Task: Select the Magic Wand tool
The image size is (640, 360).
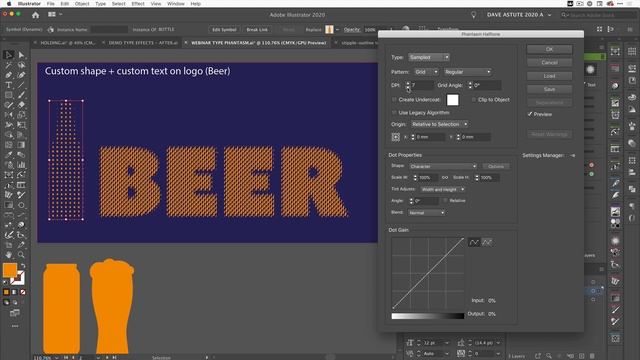Action: click(x=9, y=65)
